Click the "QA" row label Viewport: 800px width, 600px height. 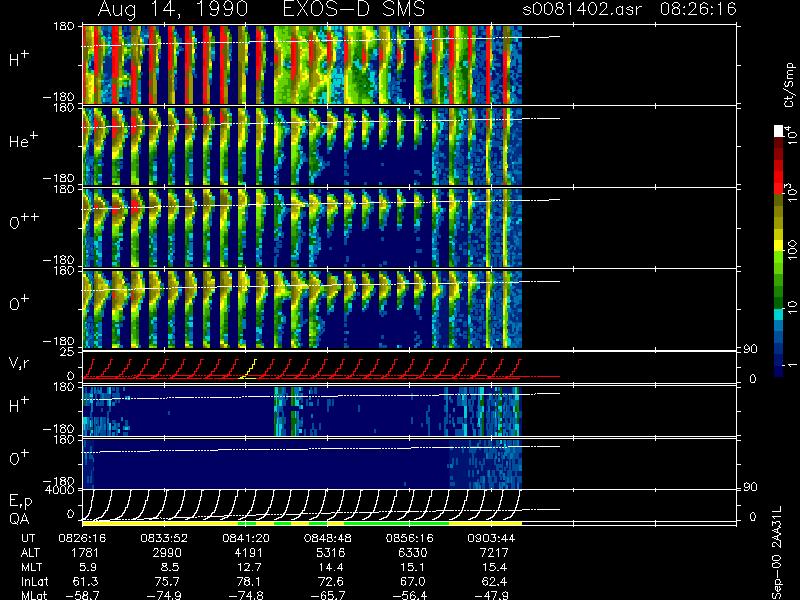pos(19,518)
